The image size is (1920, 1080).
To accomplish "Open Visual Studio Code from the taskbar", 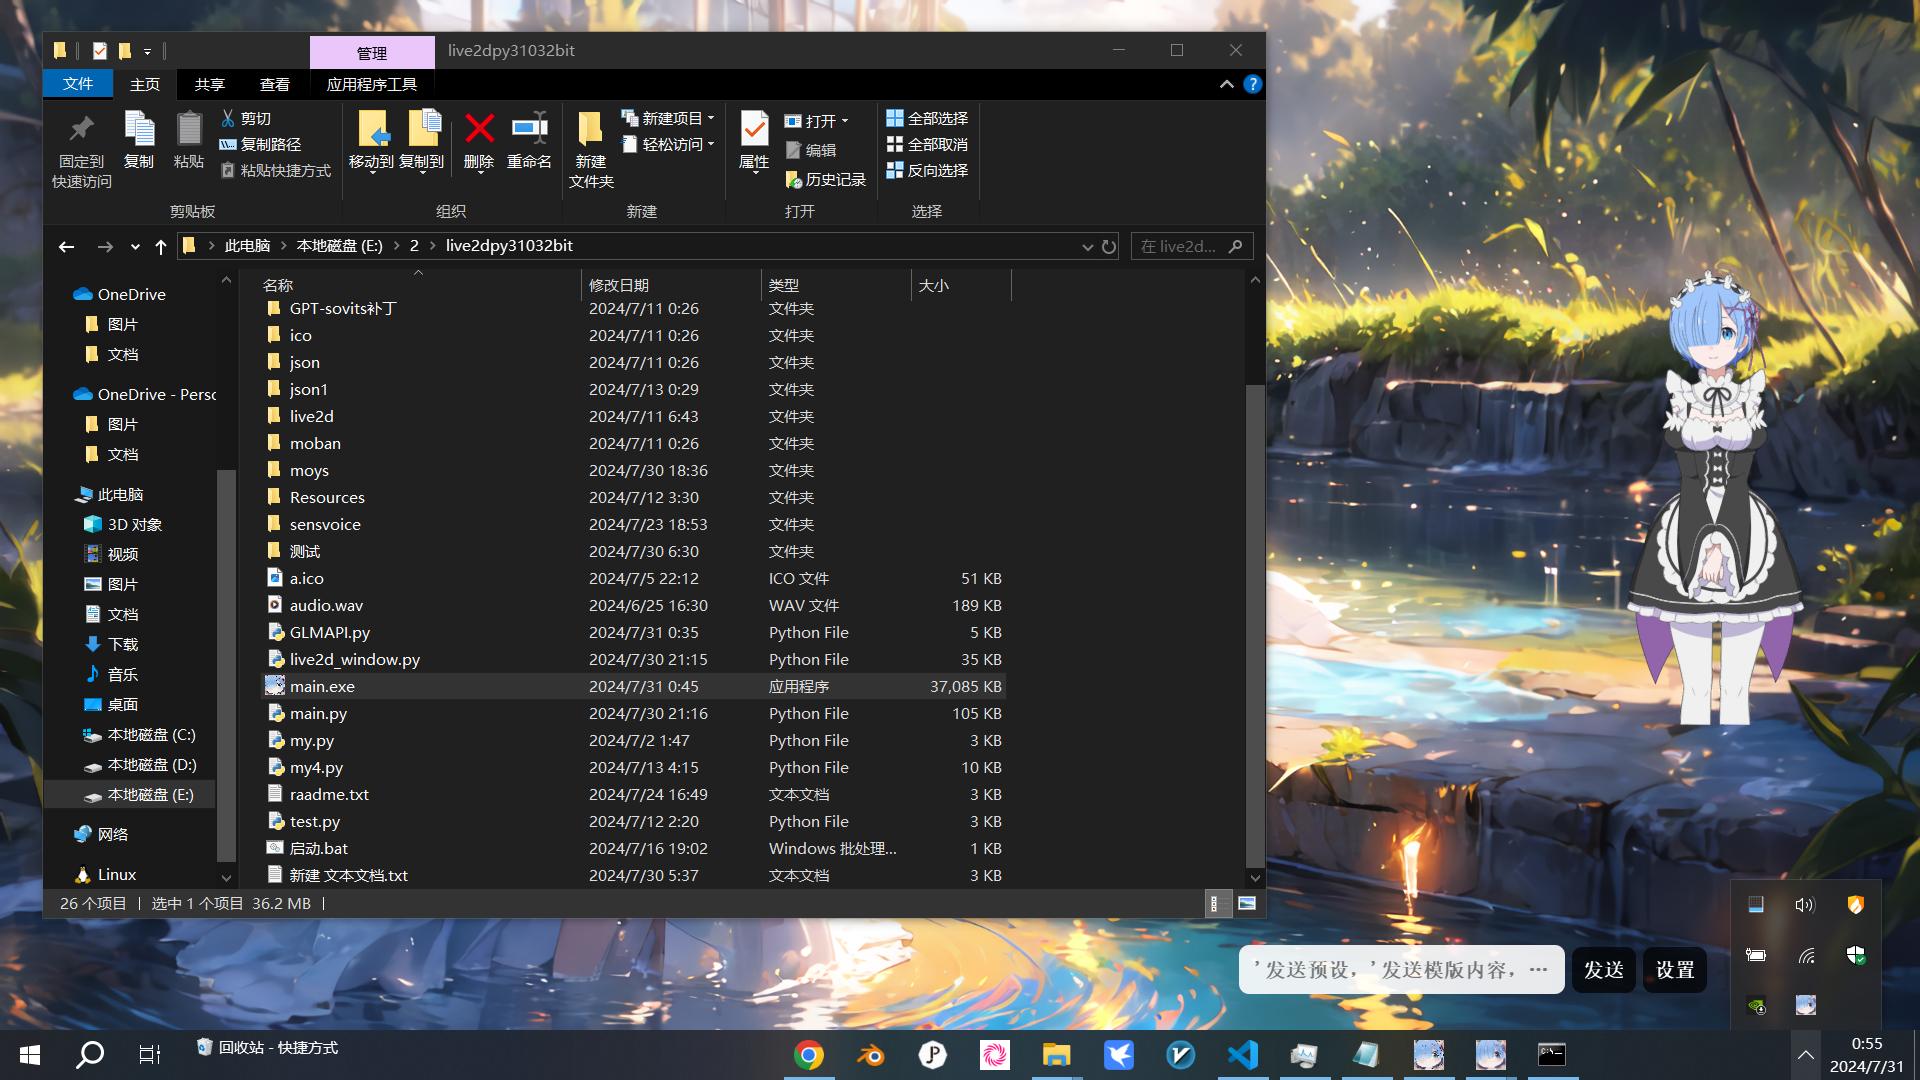I will (x=1243, y=1055).
